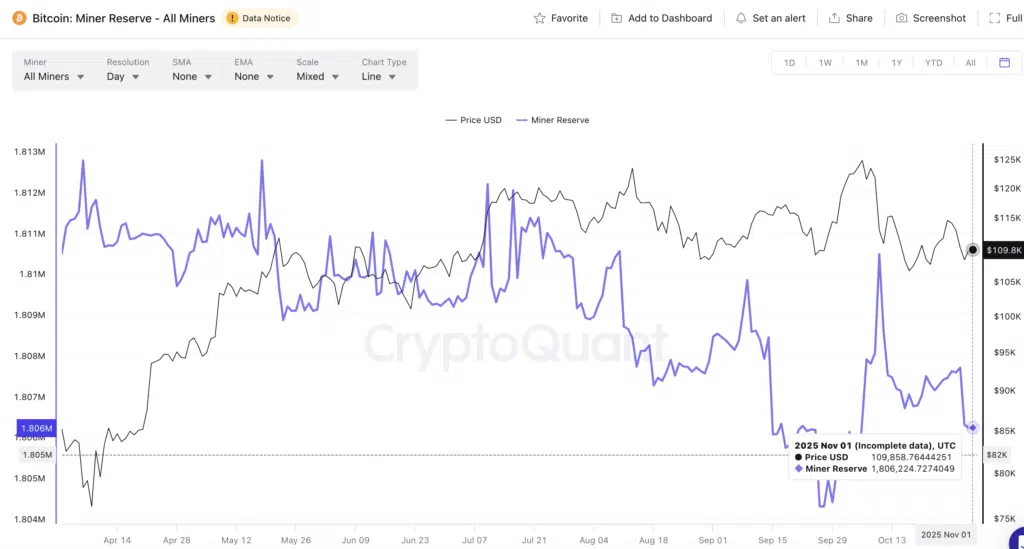Select the All time range button
This screenshot has width=1024, height=549.
pyautogui.click(x=970, y=63)
